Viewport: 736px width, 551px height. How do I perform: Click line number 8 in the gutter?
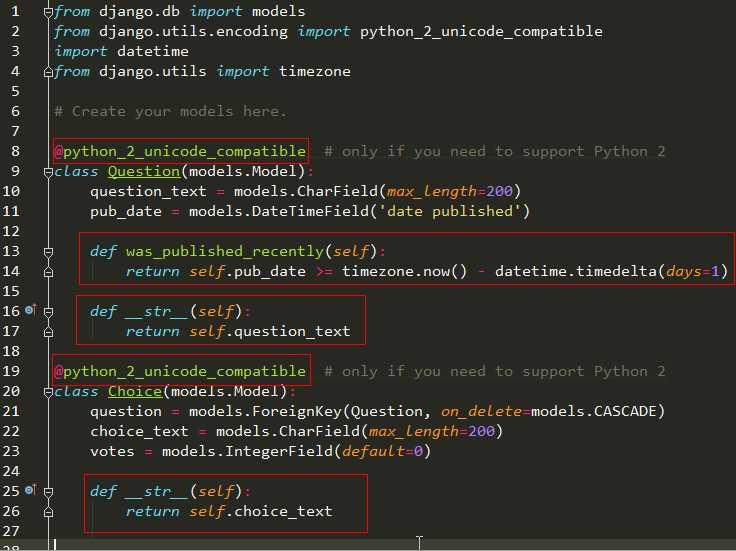[x=15, y=151]
